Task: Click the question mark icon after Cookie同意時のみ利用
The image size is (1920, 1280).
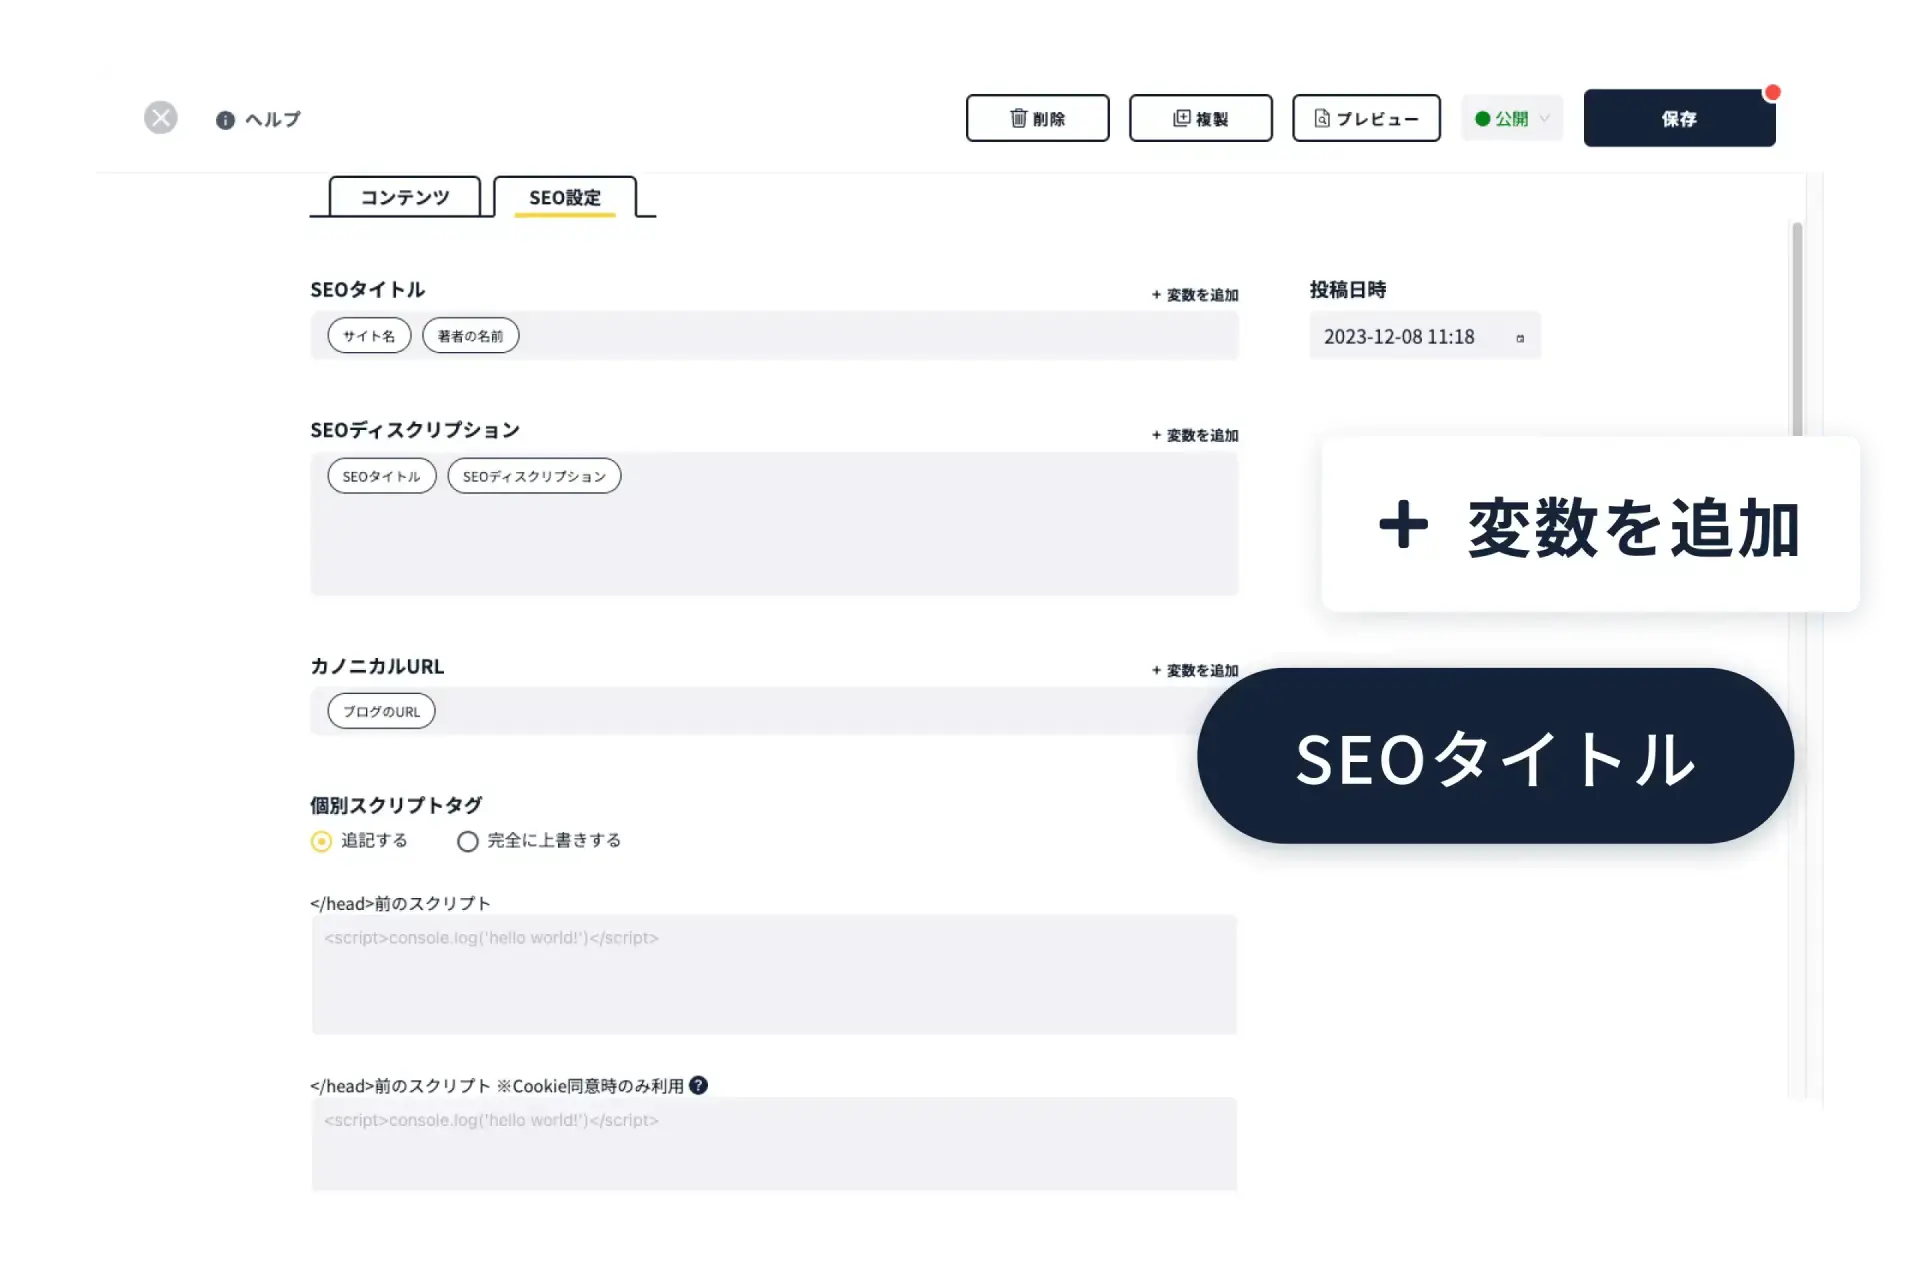Action: 699,1085
